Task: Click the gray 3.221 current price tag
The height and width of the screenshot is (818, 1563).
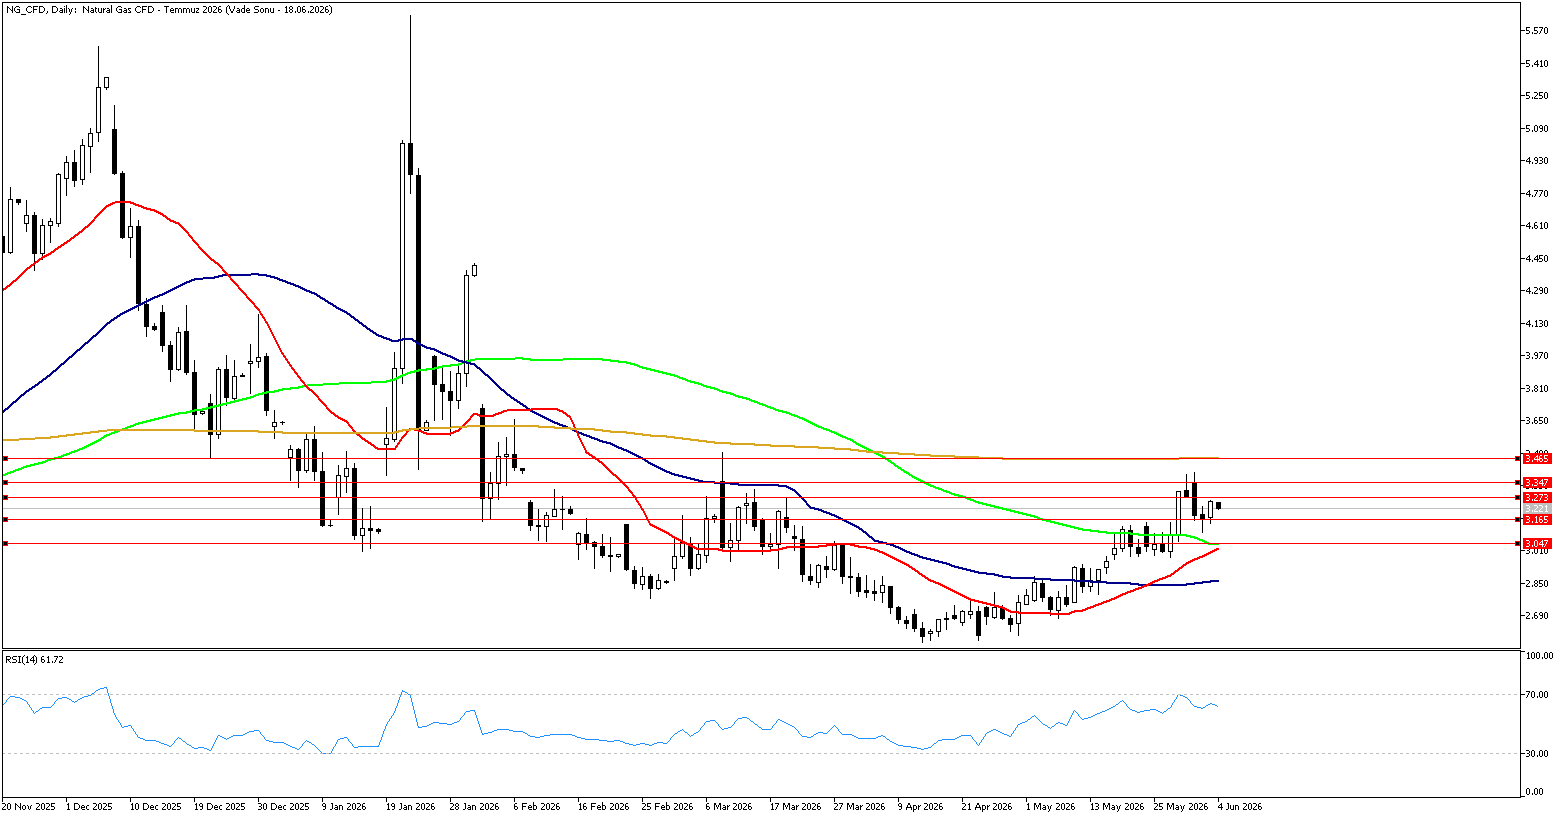Action: 1535,509
